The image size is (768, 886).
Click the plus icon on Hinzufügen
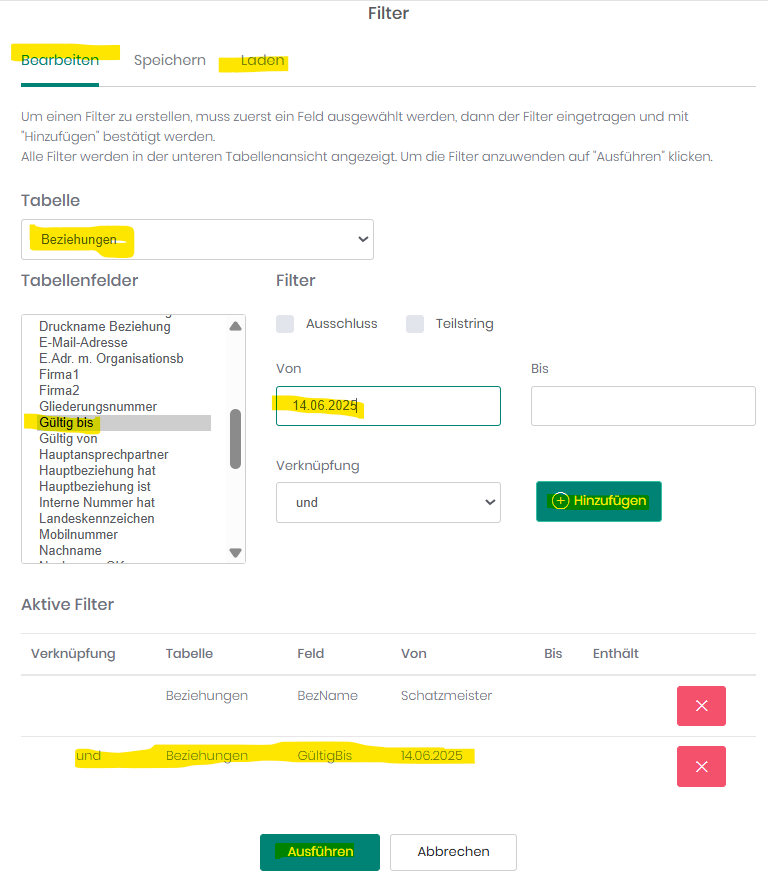coord(559,501)
